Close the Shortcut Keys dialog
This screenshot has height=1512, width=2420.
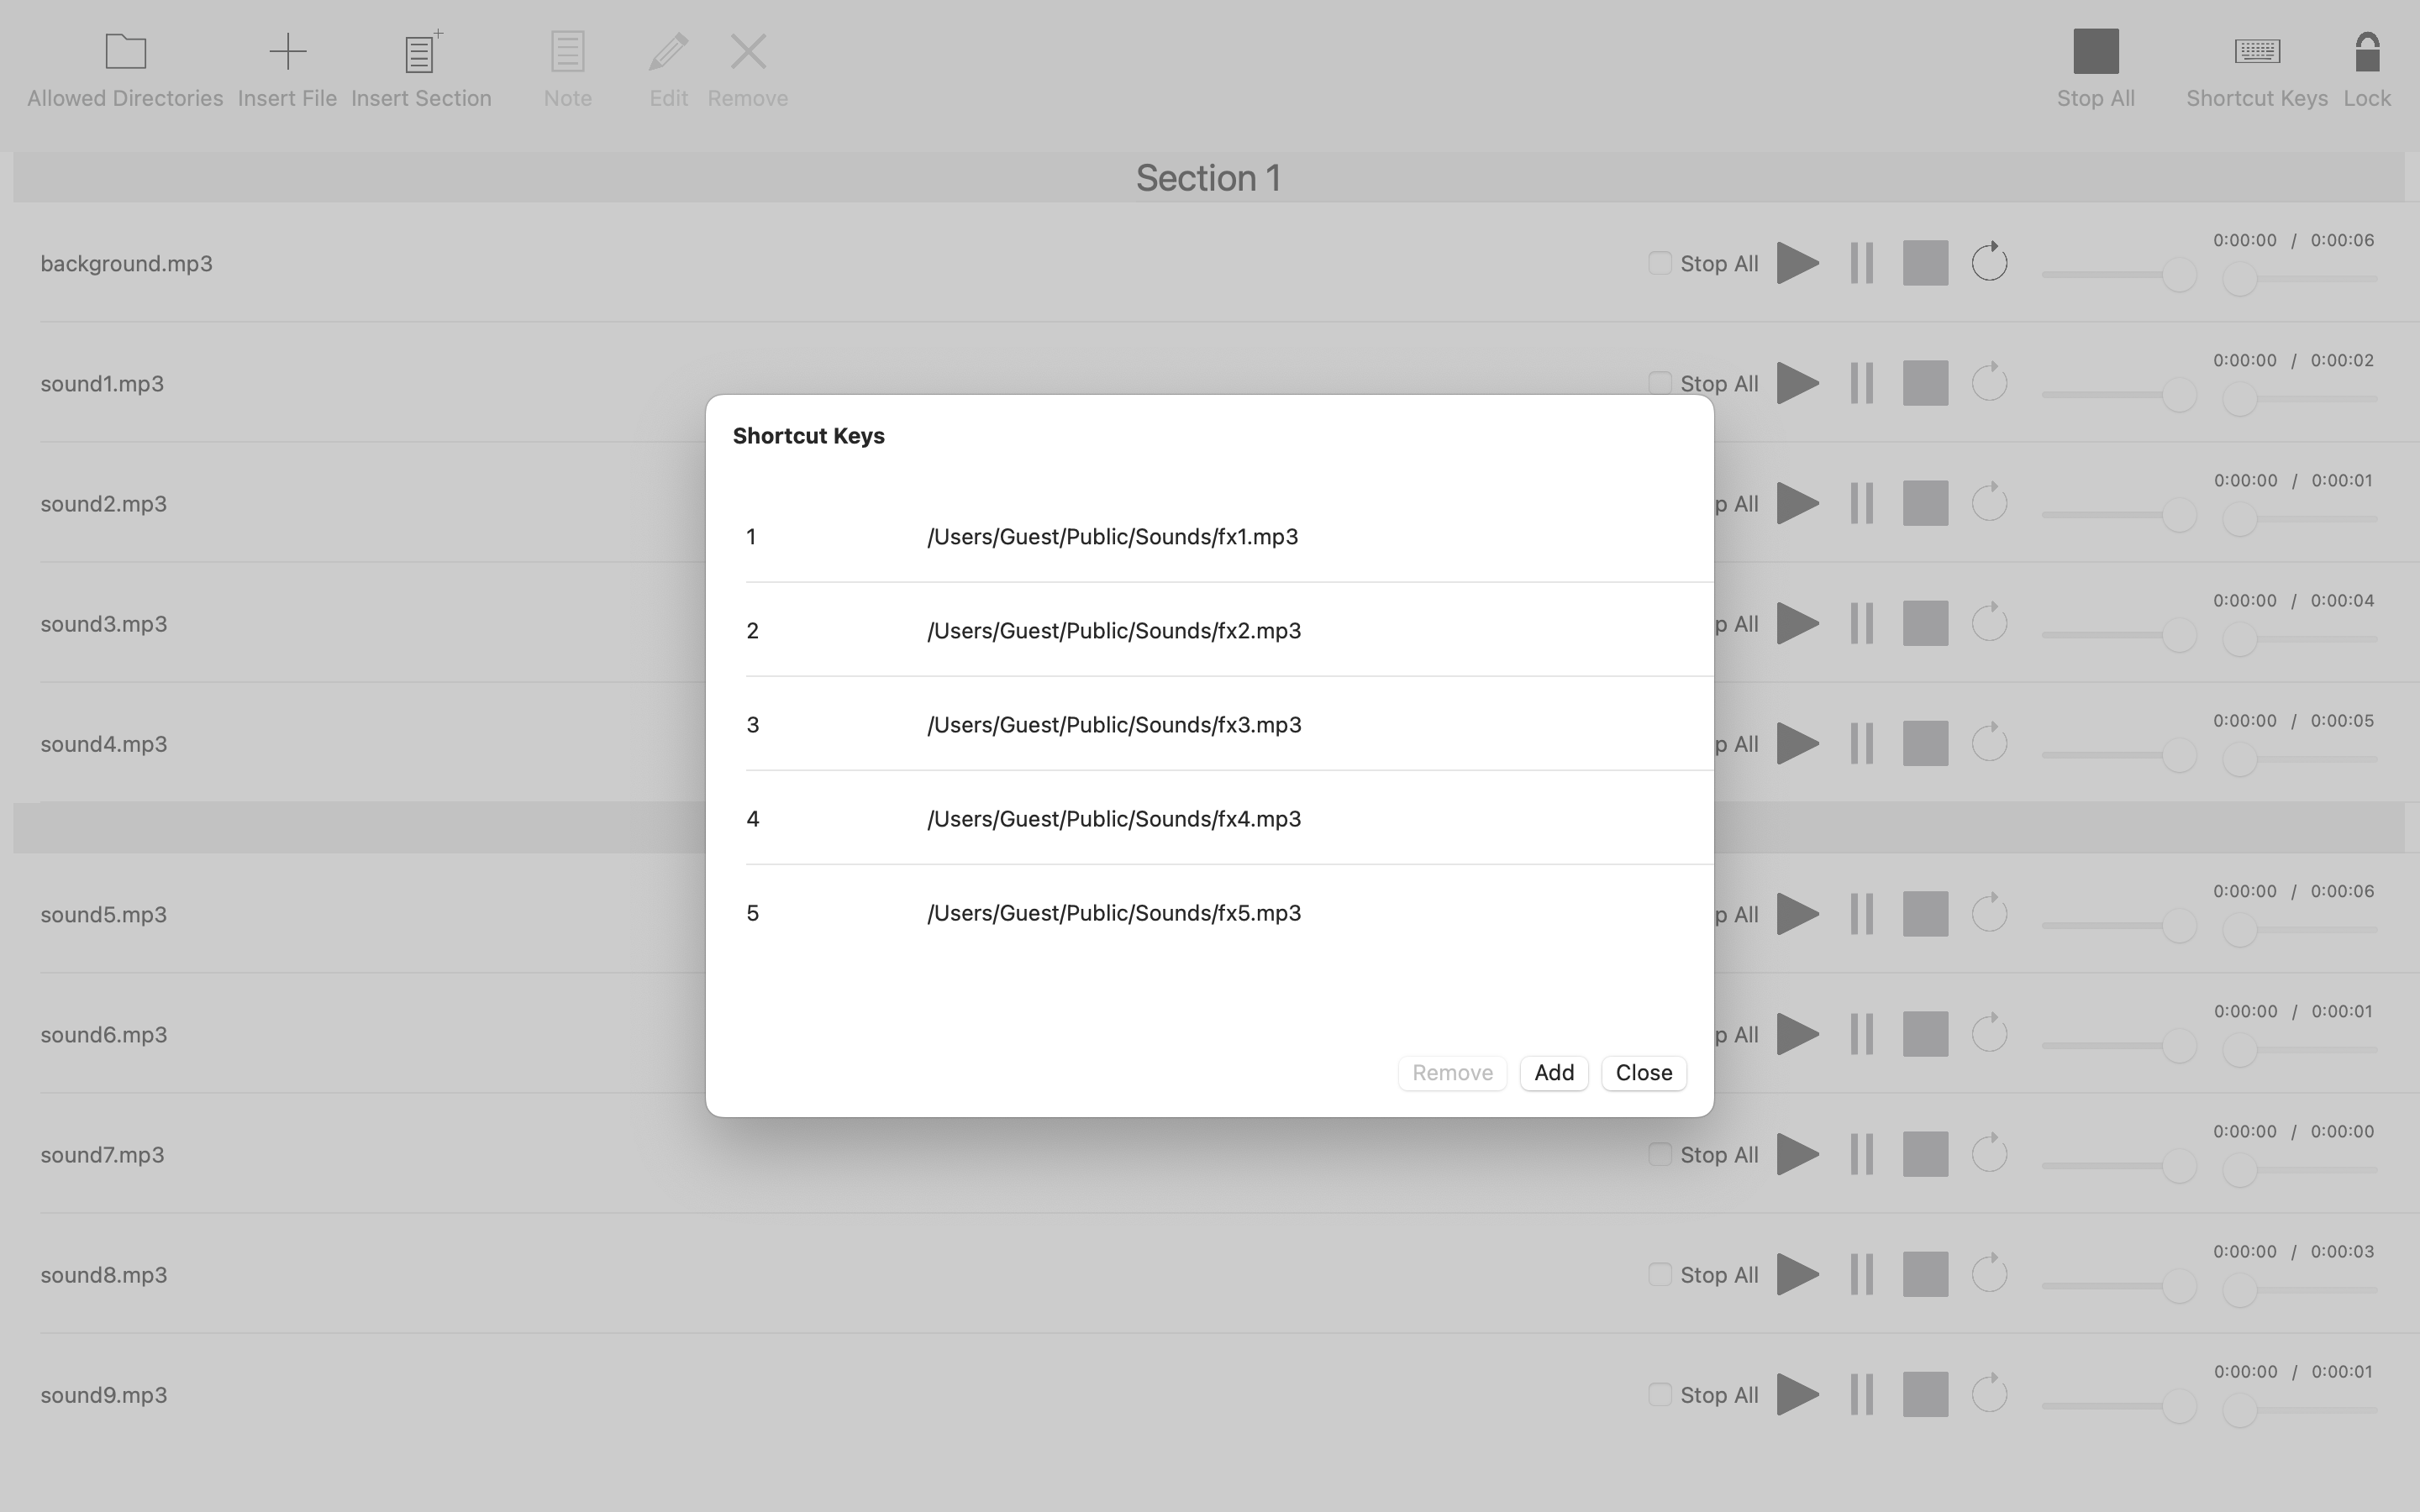pos(1643,1073)
